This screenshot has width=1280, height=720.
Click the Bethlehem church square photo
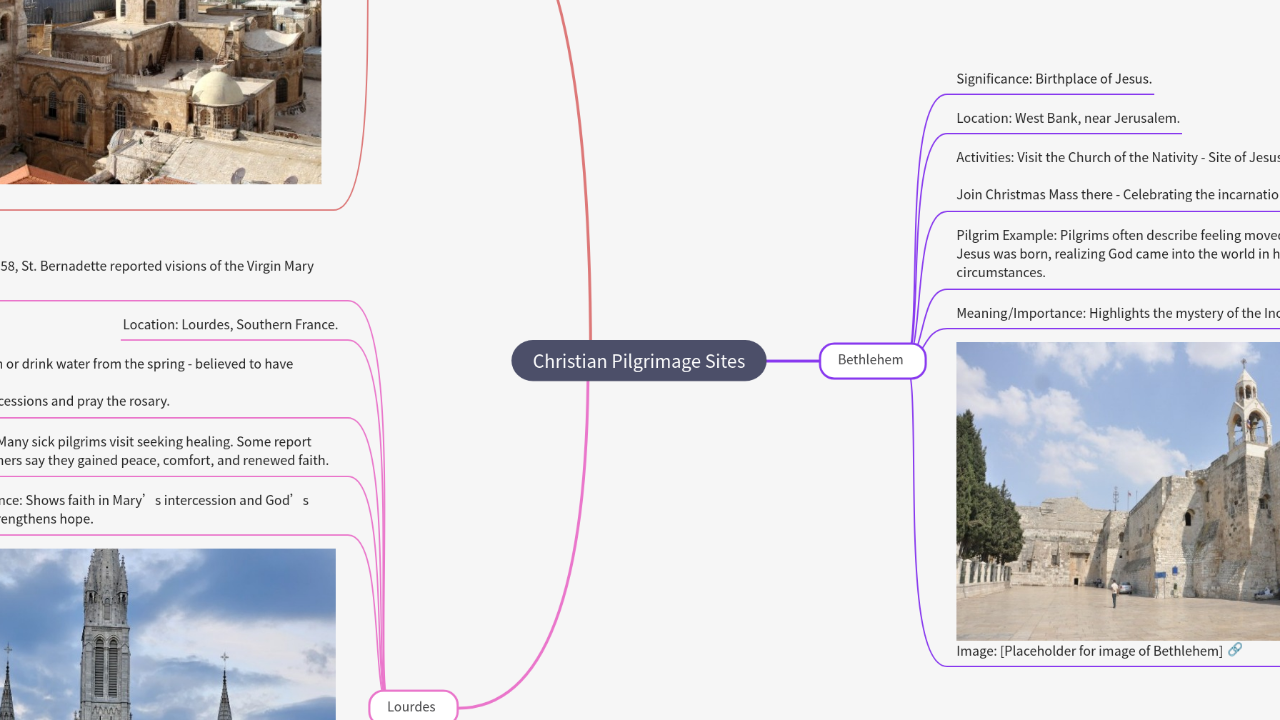click(1117, 491)
